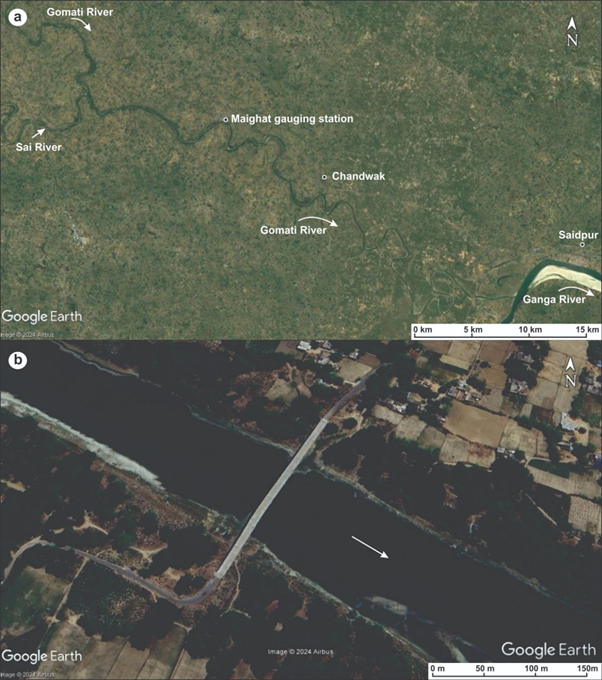Click the curved arrow beside the top-left Gomati River label
Screen dimensions: 602x680
pos(89,25)
